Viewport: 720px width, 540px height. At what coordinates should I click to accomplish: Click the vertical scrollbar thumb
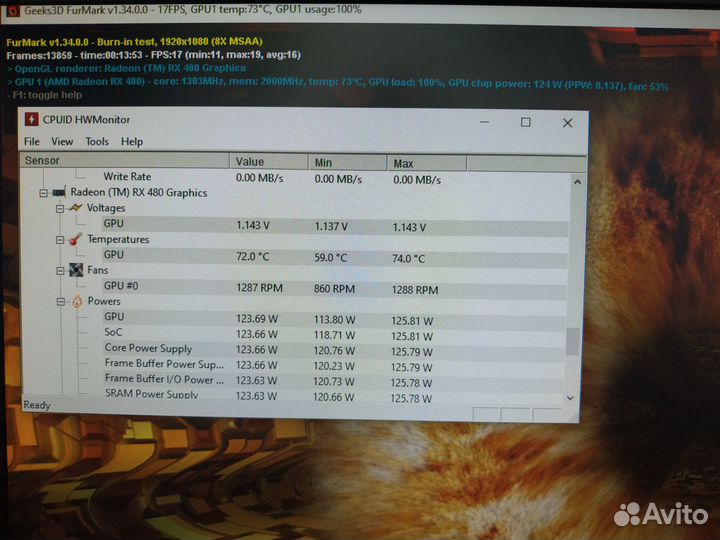[573, 341]
